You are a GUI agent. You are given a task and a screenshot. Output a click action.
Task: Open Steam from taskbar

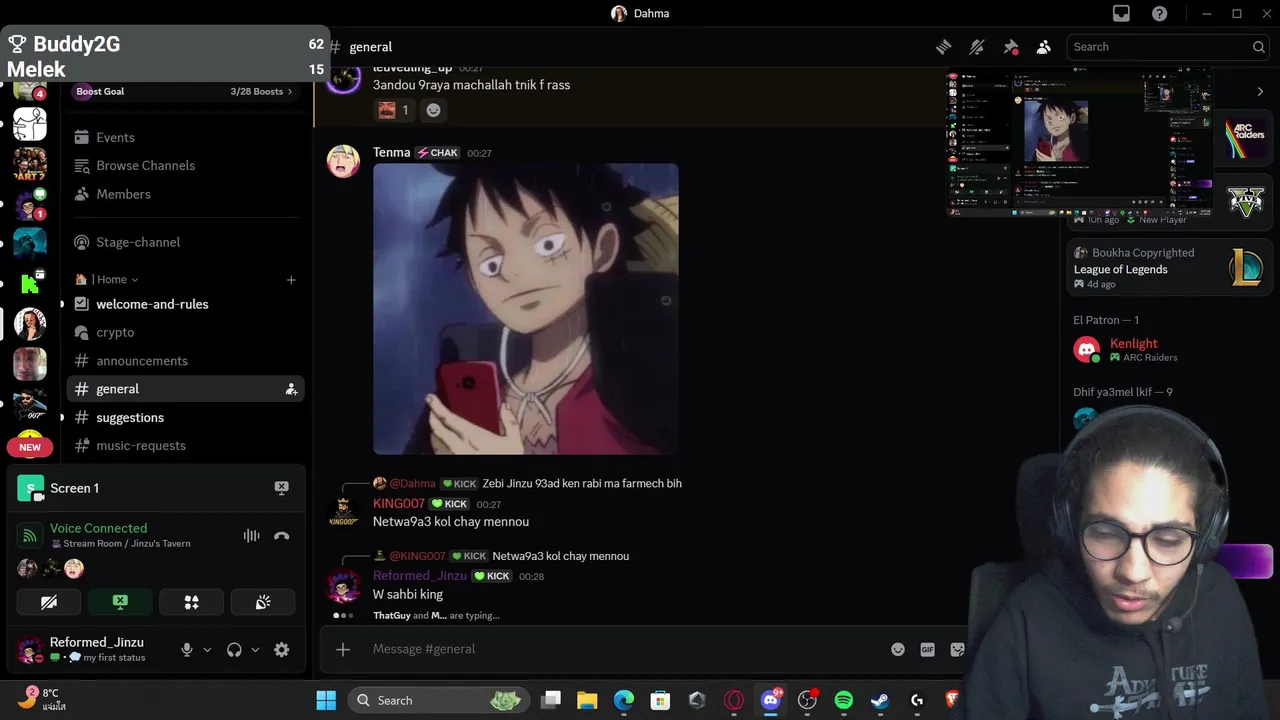(880, 700)
